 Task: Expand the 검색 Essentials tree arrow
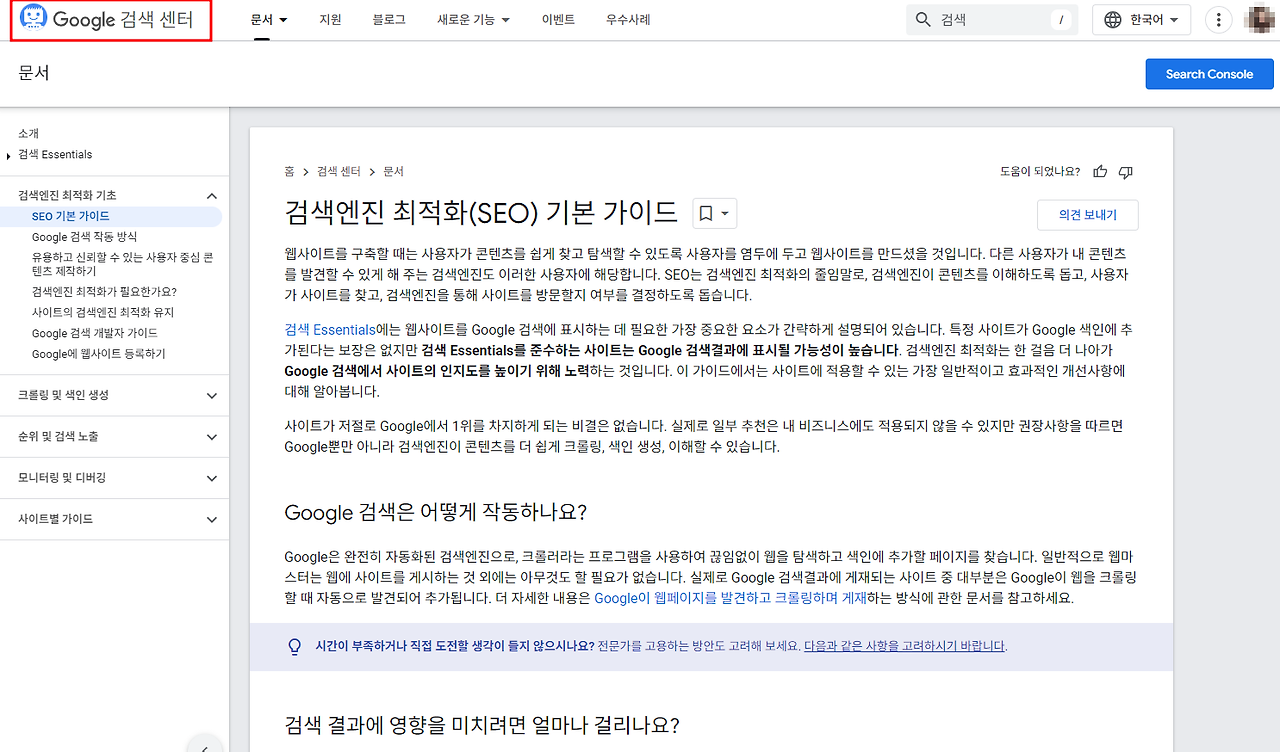click(9, 155)
